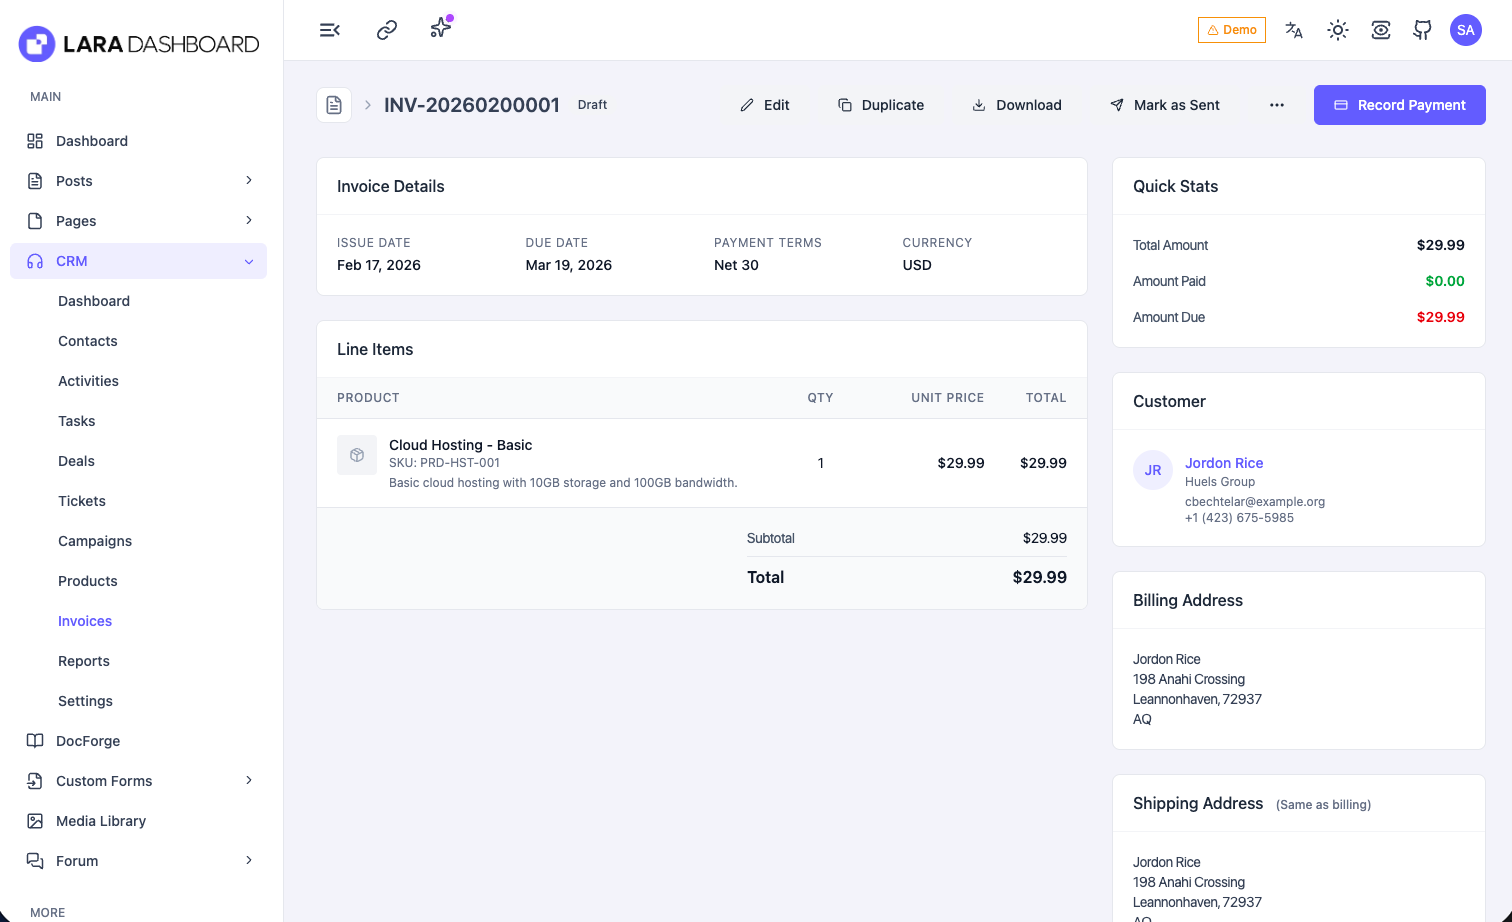Click the Duplicate invoice icon
The height and width of the screenshot is (922, 1512).
843,104
